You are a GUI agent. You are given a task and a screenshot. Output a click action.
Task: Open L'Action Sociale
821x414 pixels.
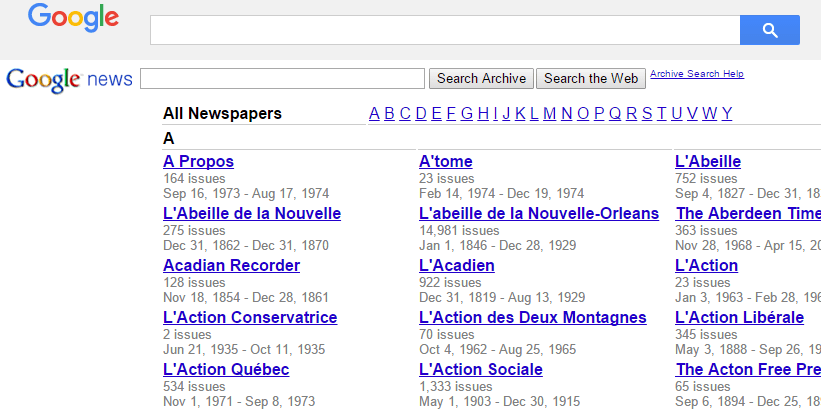(481, 370)
